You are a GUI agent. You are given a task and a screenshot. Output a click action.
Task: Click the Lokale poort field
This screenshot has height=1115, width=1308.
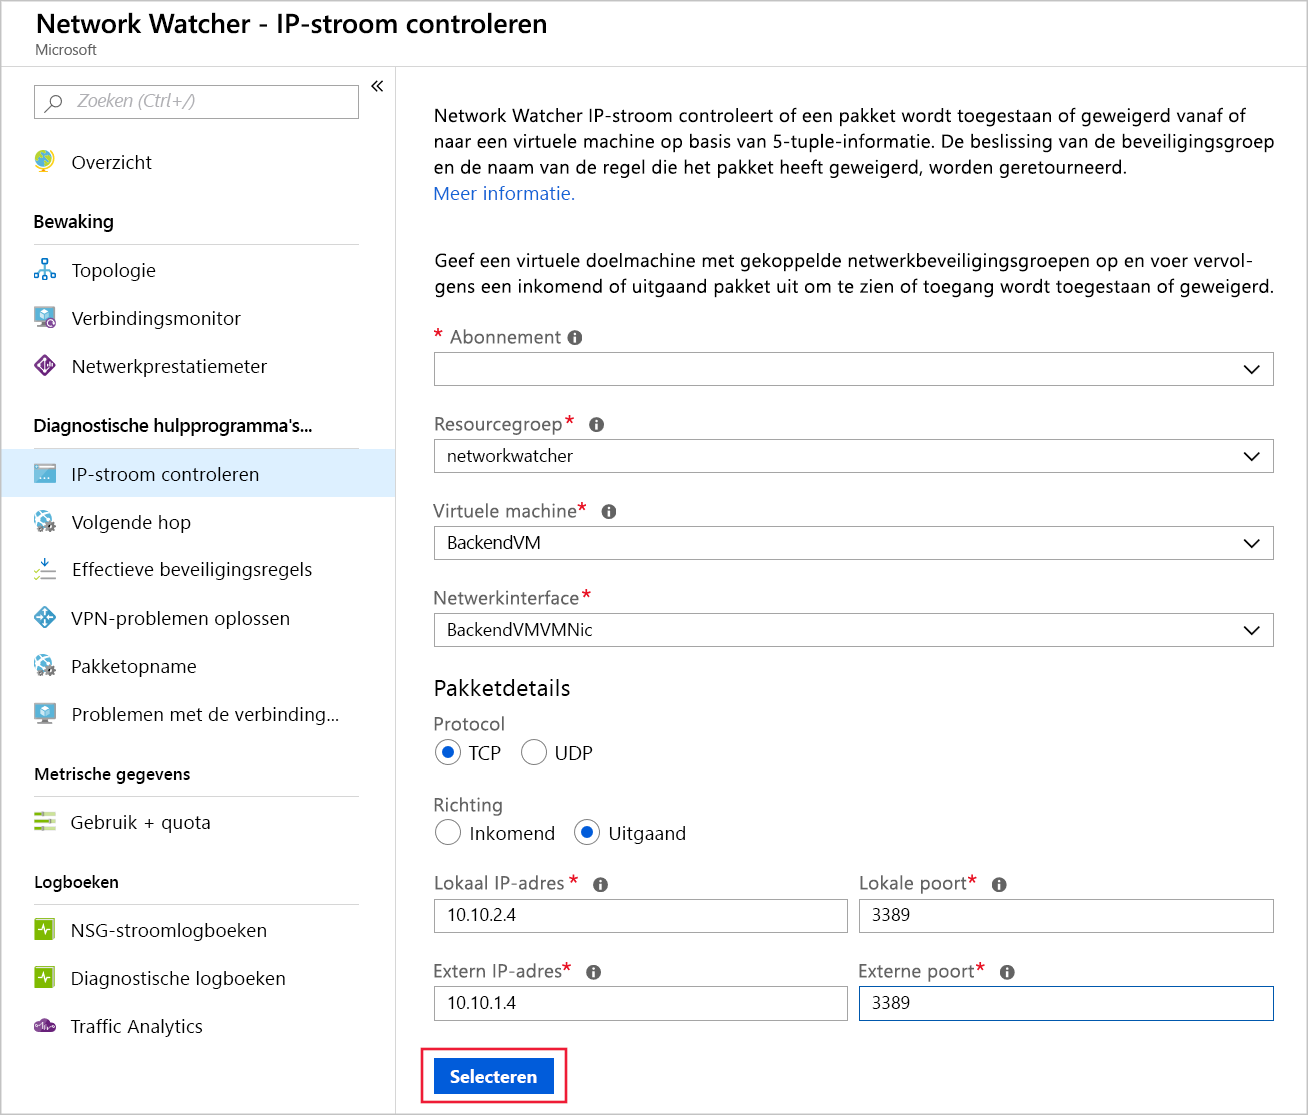[1066, 916]
